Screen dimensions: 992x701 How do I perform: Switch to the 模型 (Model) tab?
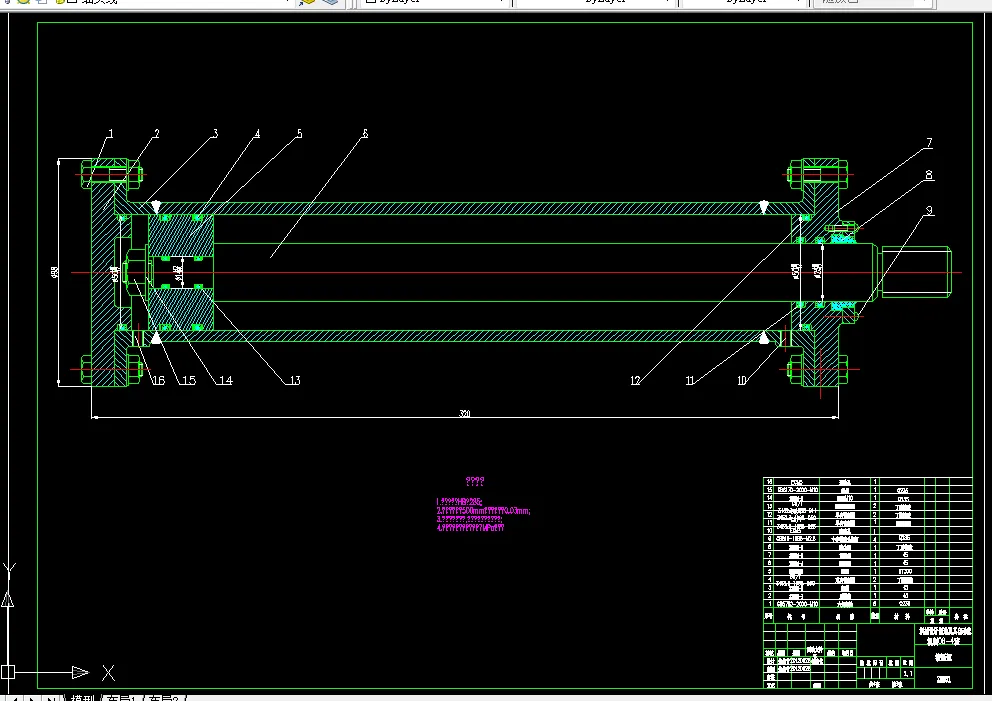pos(82,698)
